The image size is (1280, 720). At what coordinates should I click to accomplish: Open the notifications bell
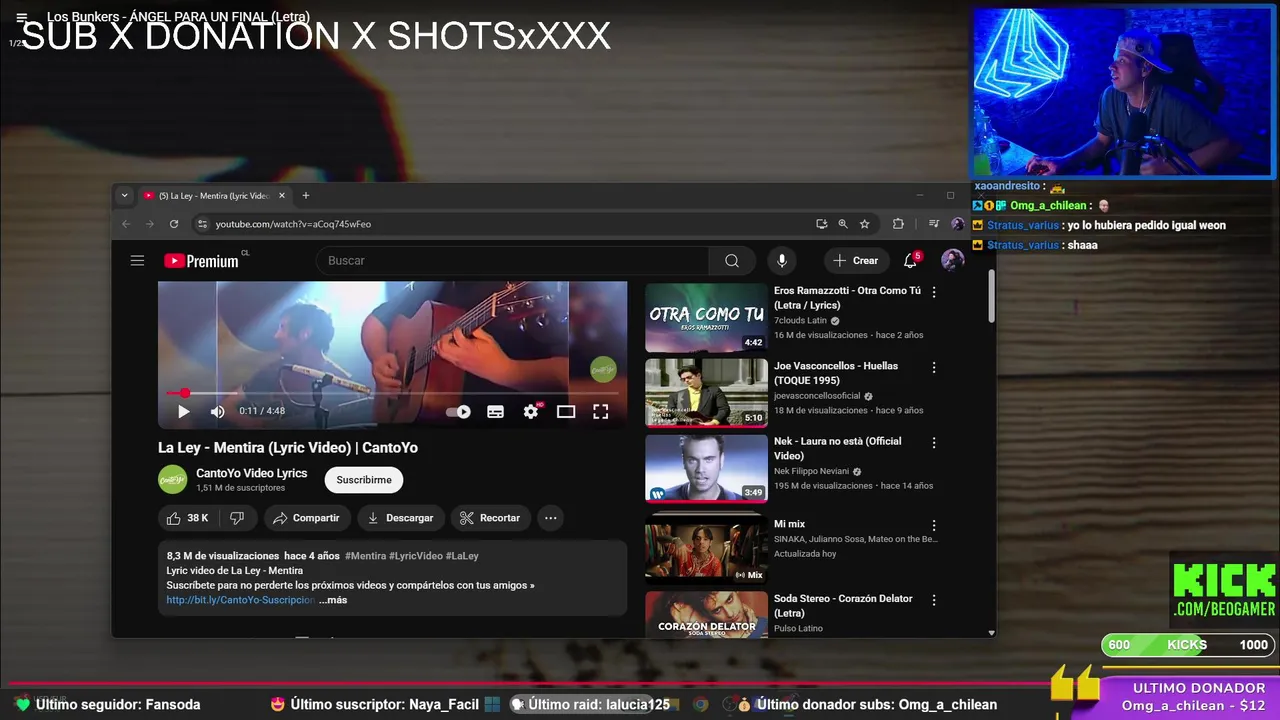click(910, 261)
